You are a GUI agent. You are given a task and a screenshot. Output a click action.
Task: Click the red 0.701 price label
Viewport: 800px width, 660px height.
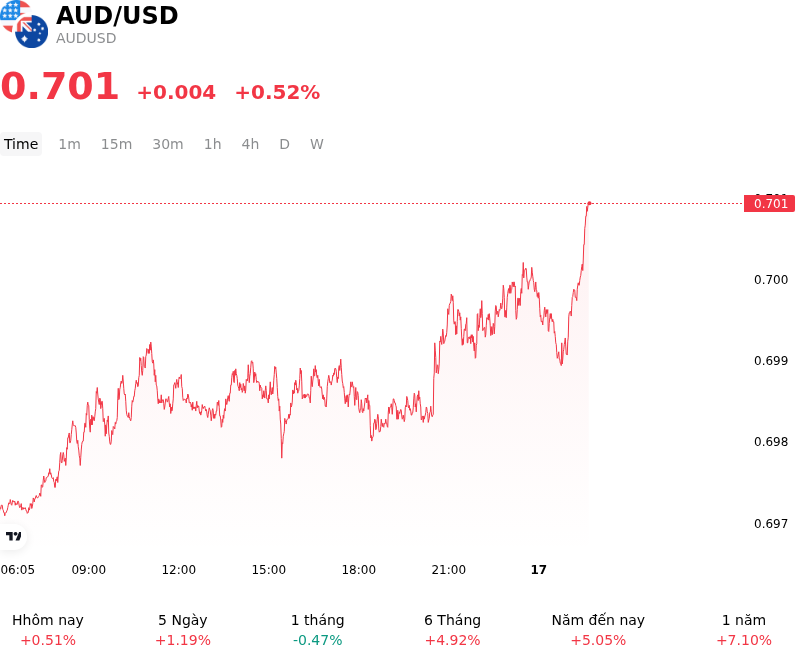tap(769, 204)
